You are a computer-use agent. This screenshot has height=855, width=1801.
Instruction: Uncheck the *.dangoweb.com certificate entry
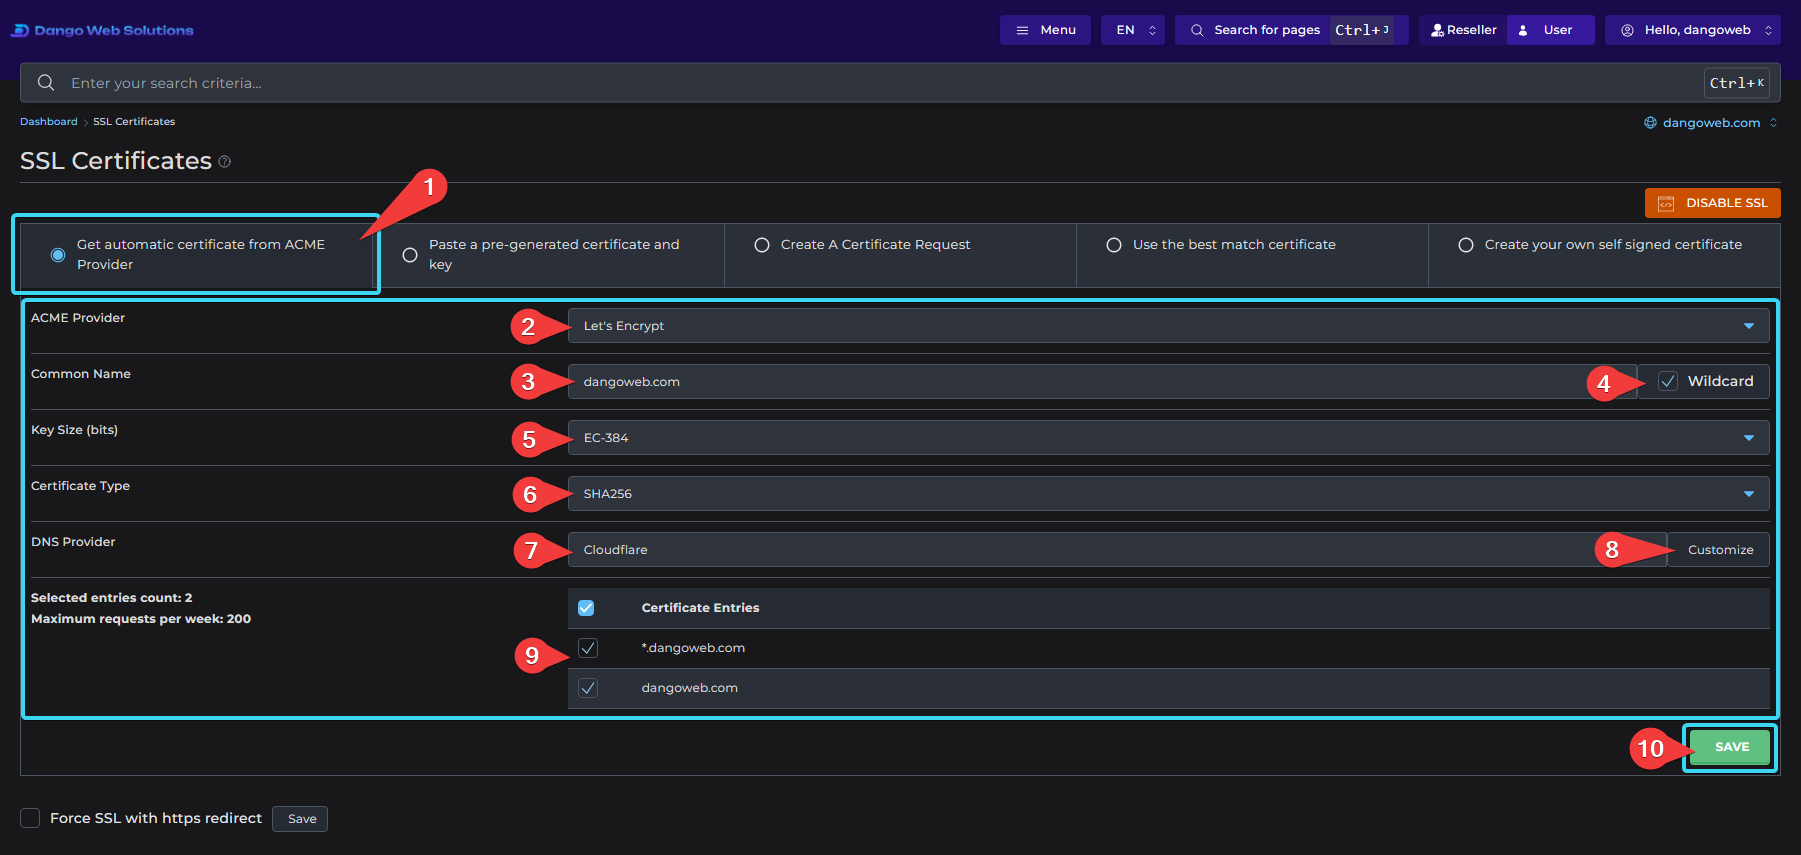[588, 648]
